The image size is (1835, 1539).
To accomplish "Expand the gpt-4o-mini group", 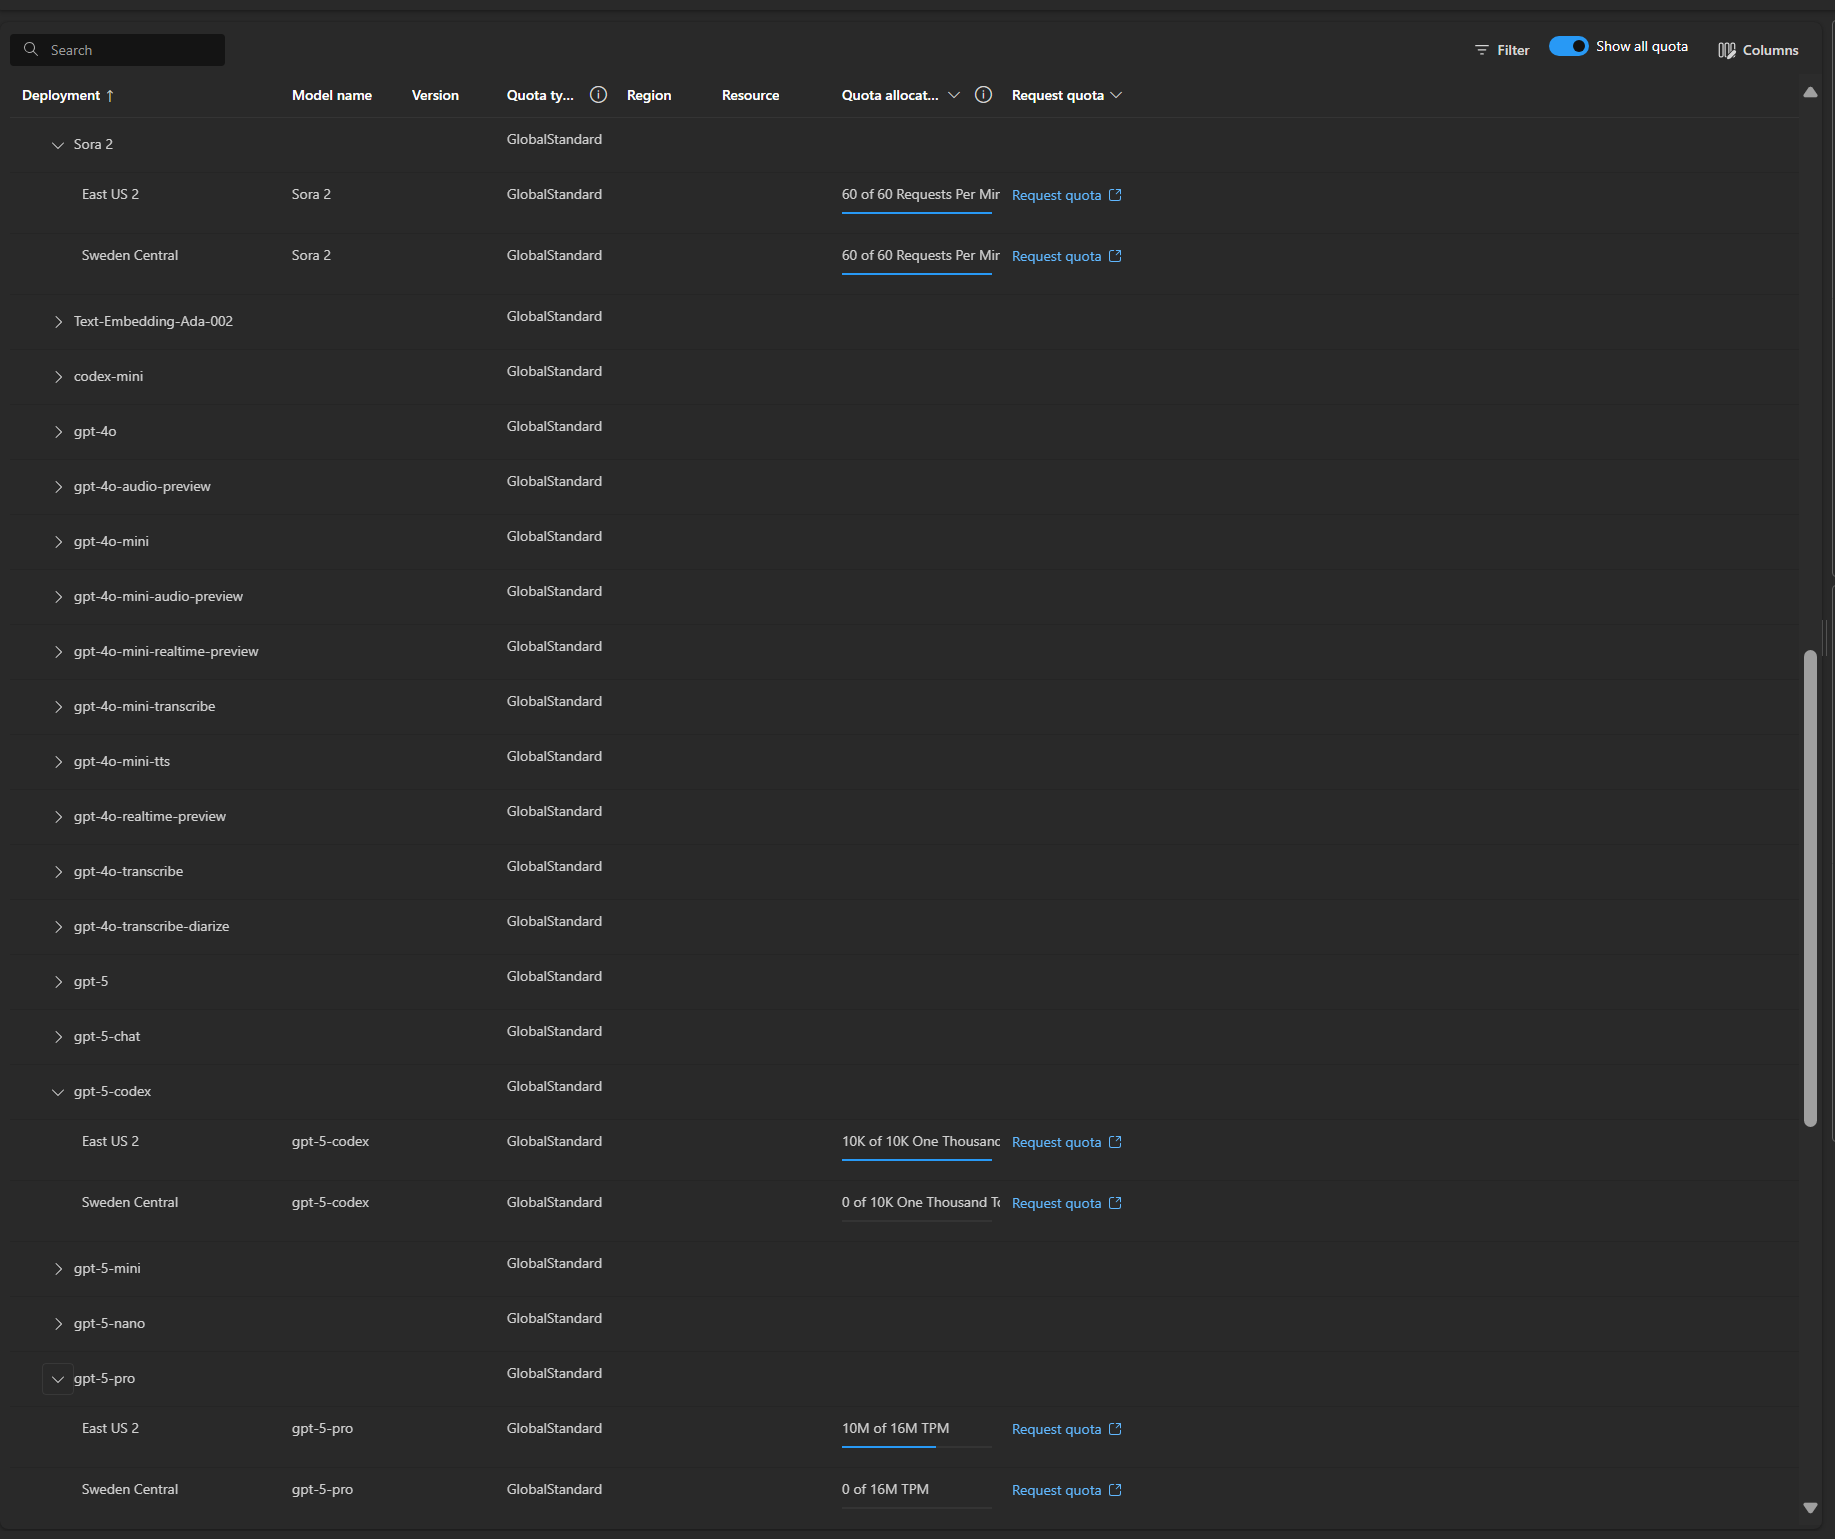I will 58,542.
